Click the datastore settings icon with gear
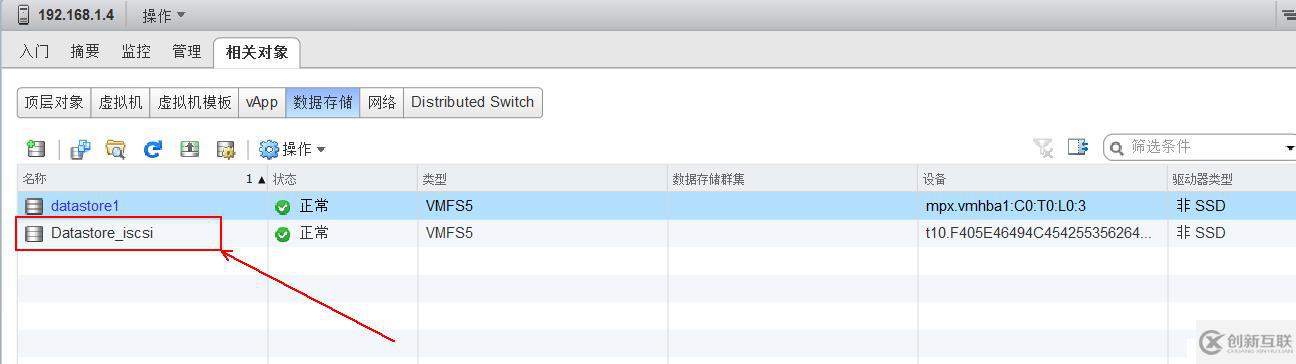Image resolution: width=1296 pixels, height=364 pixels. 225,149
